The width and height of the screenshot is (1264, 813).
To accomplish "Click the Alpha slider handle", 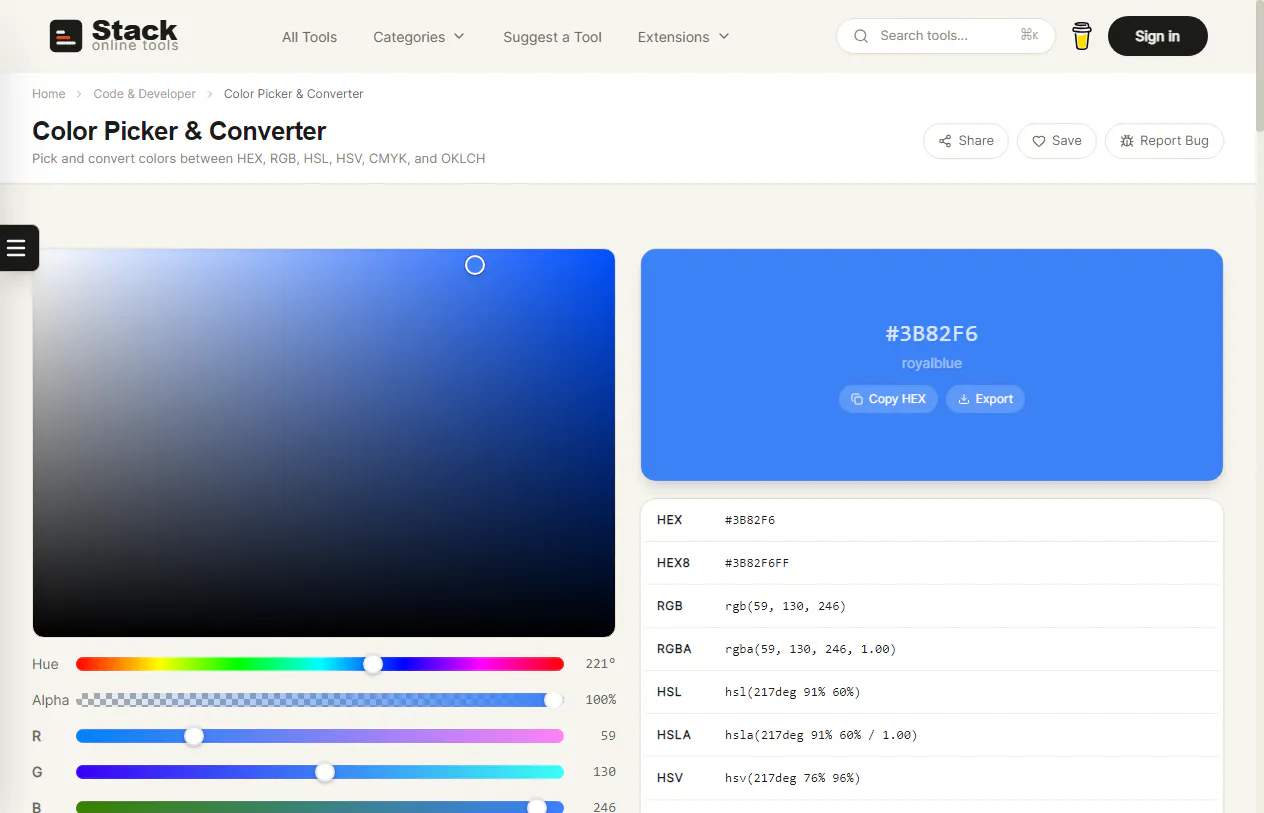I will (553, 700).
